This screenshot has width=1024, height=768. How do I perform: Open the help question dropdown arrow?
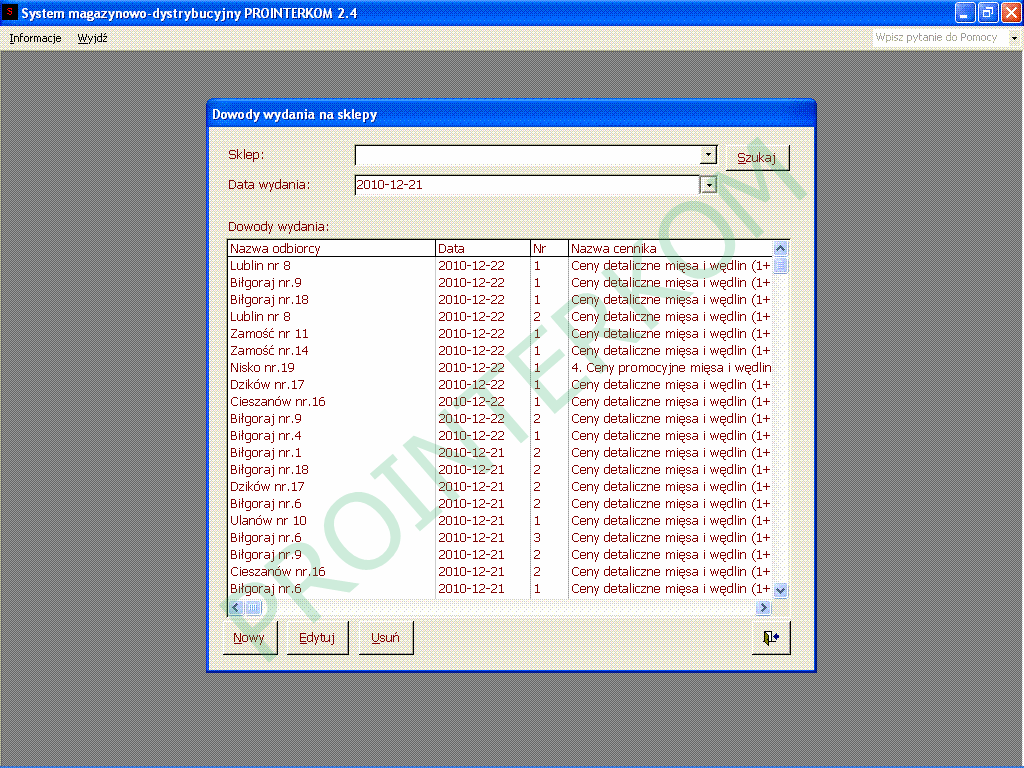[1013, 38]
